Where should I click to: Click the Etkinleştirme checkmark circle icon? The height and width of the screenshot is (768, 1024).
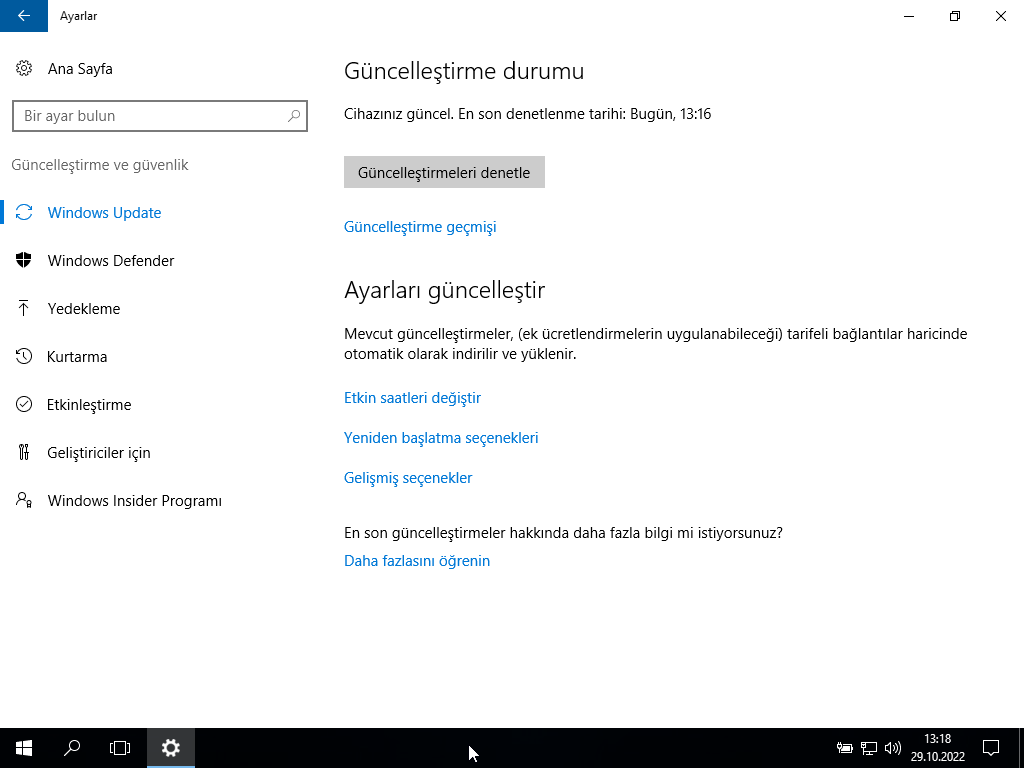24,404
